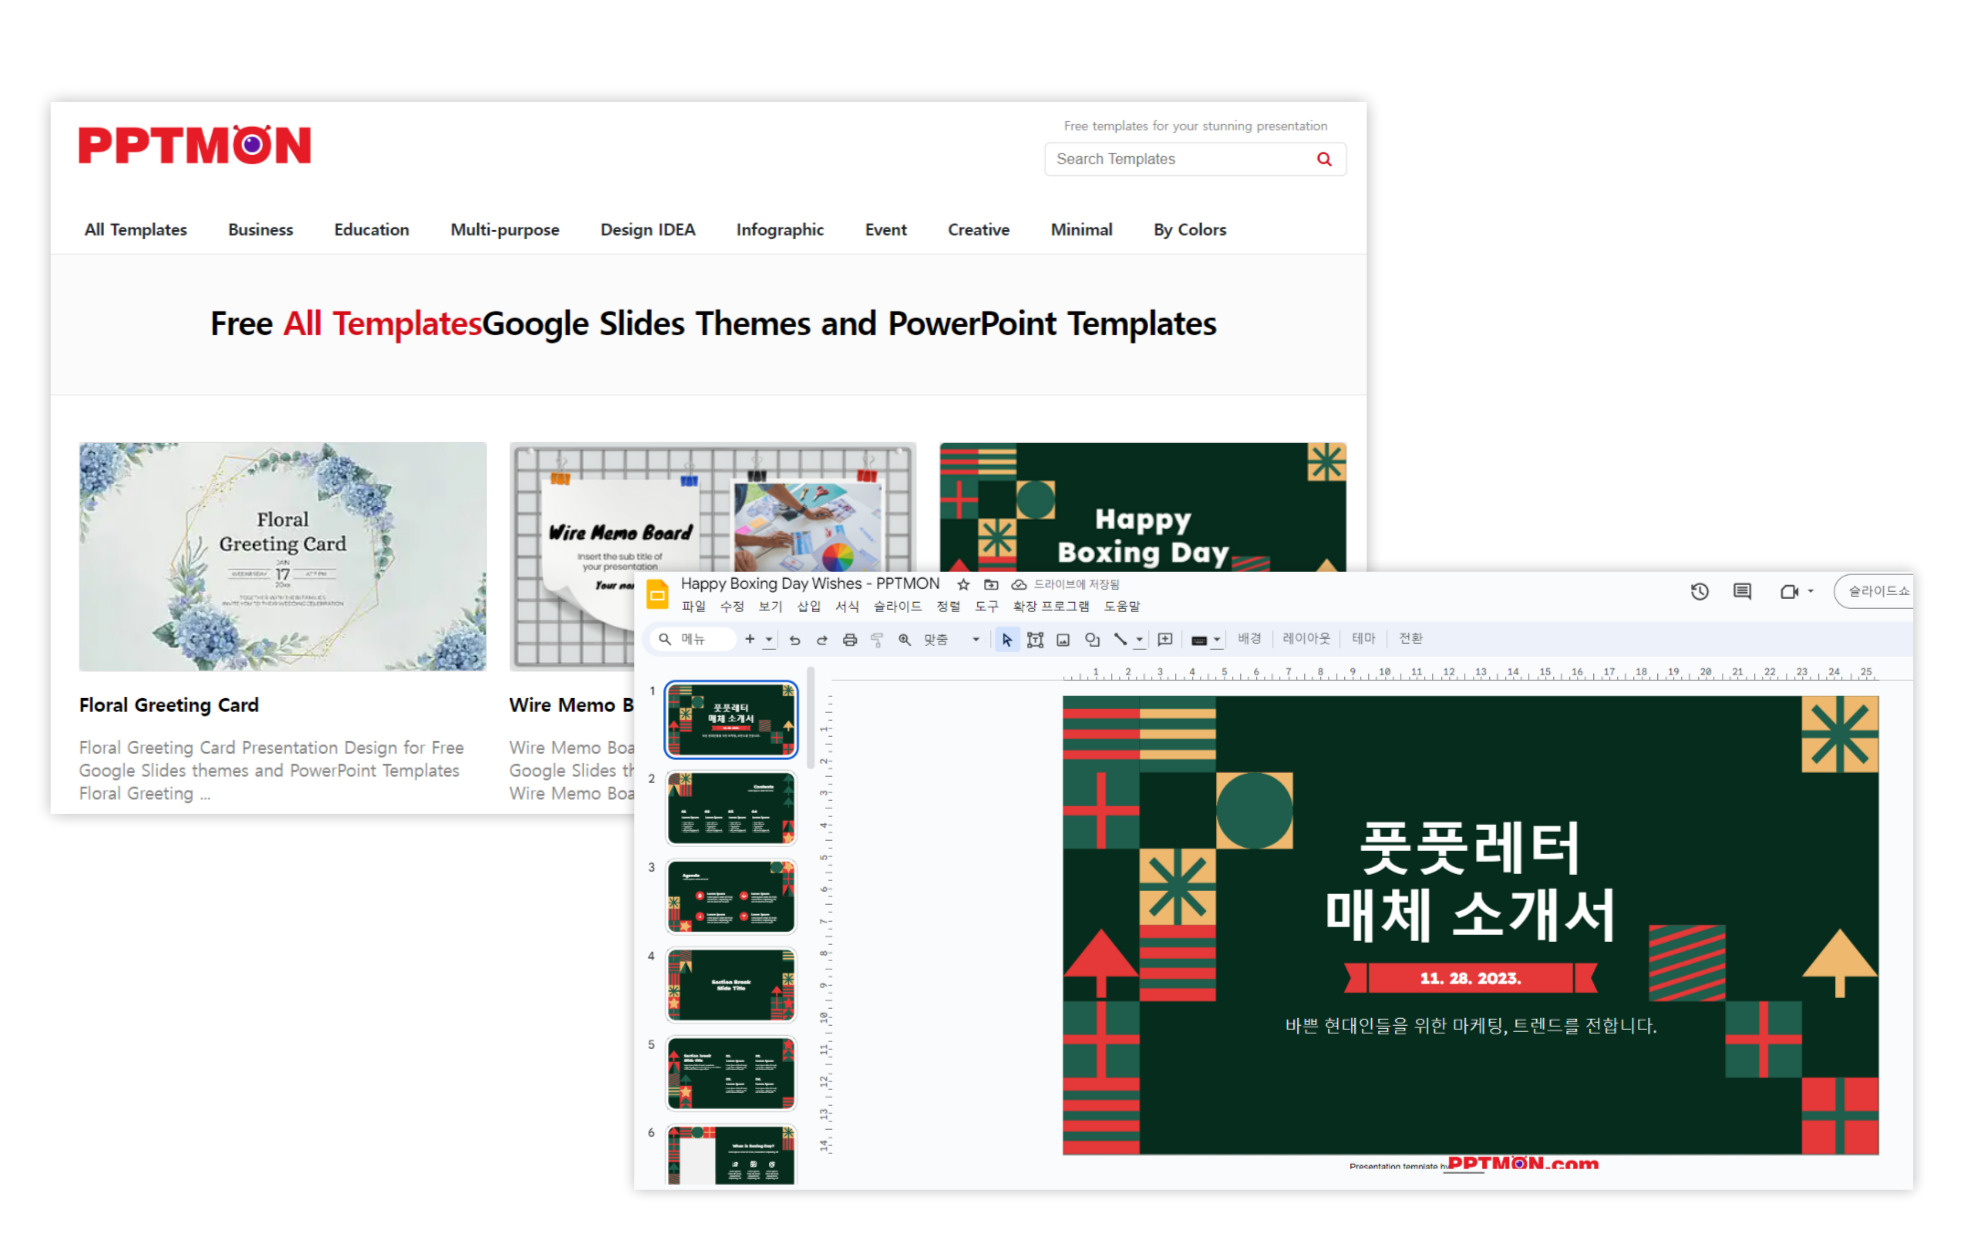1972x1252 pixels.
Task: Click the redo arrow in Slides toolbar
Action: coord(822,640)
